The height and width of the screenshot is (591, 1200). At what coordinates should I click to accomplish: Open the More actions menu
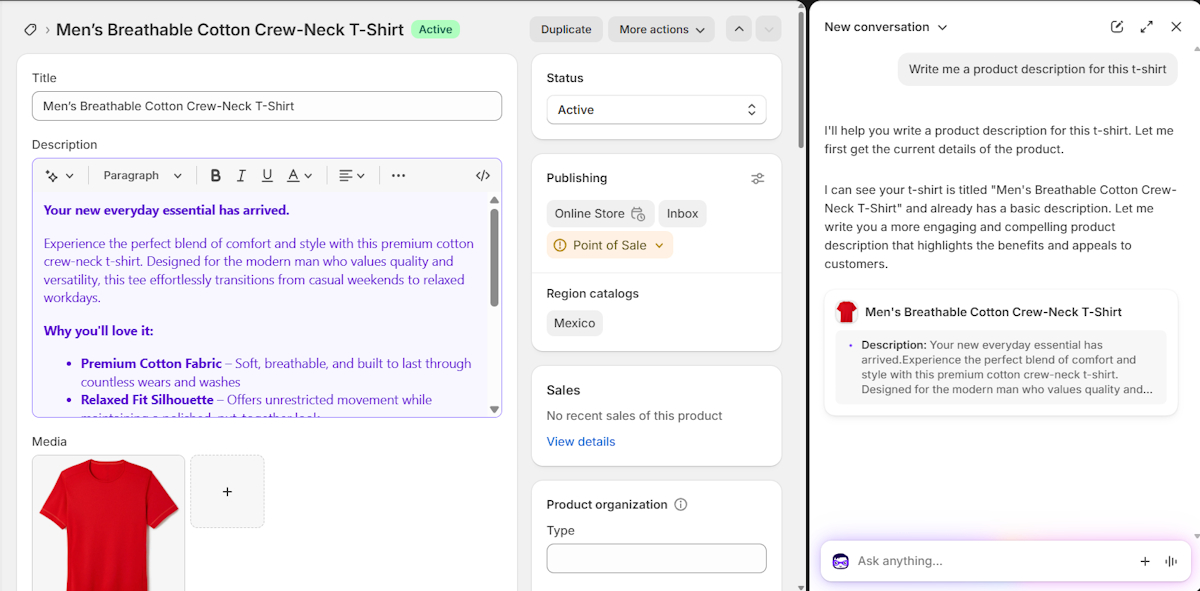click(x=661, y=29)
